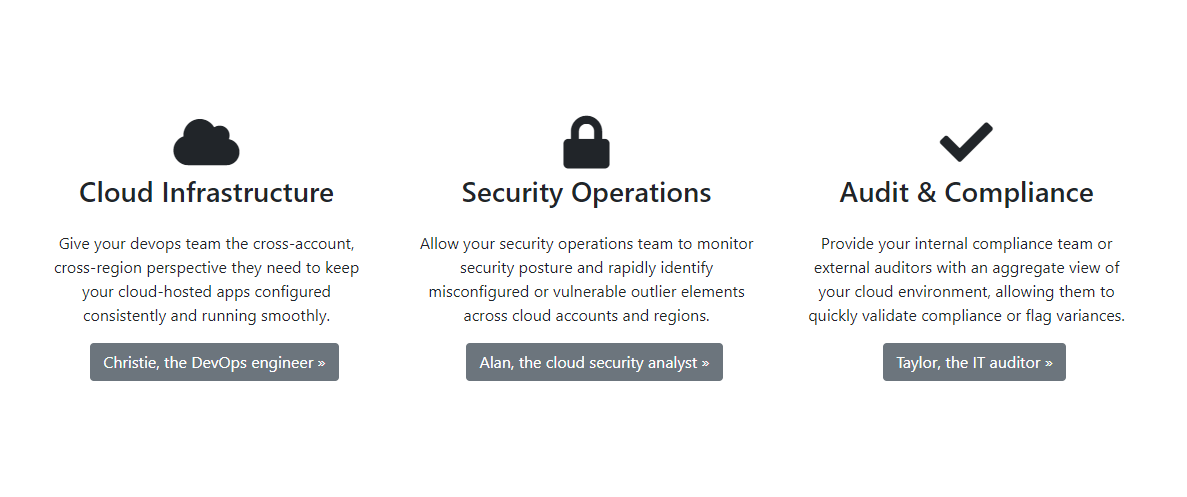
Task: Click the » arrow on Taylor's button
Action: click(x=1048, y=363)
